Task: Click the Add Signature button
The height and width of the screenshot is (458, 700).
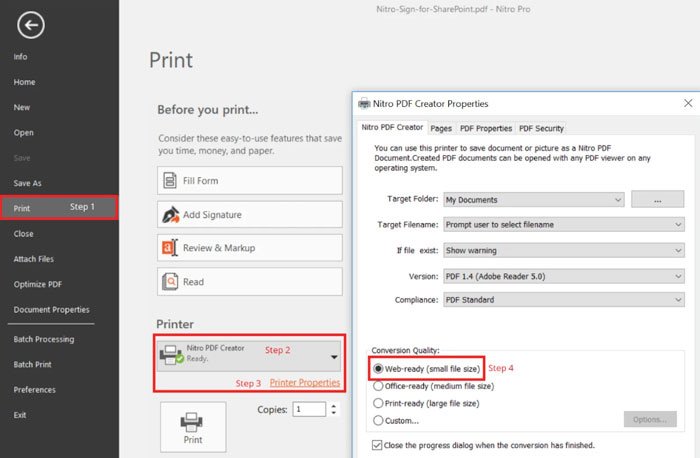Action: (250, 214)
